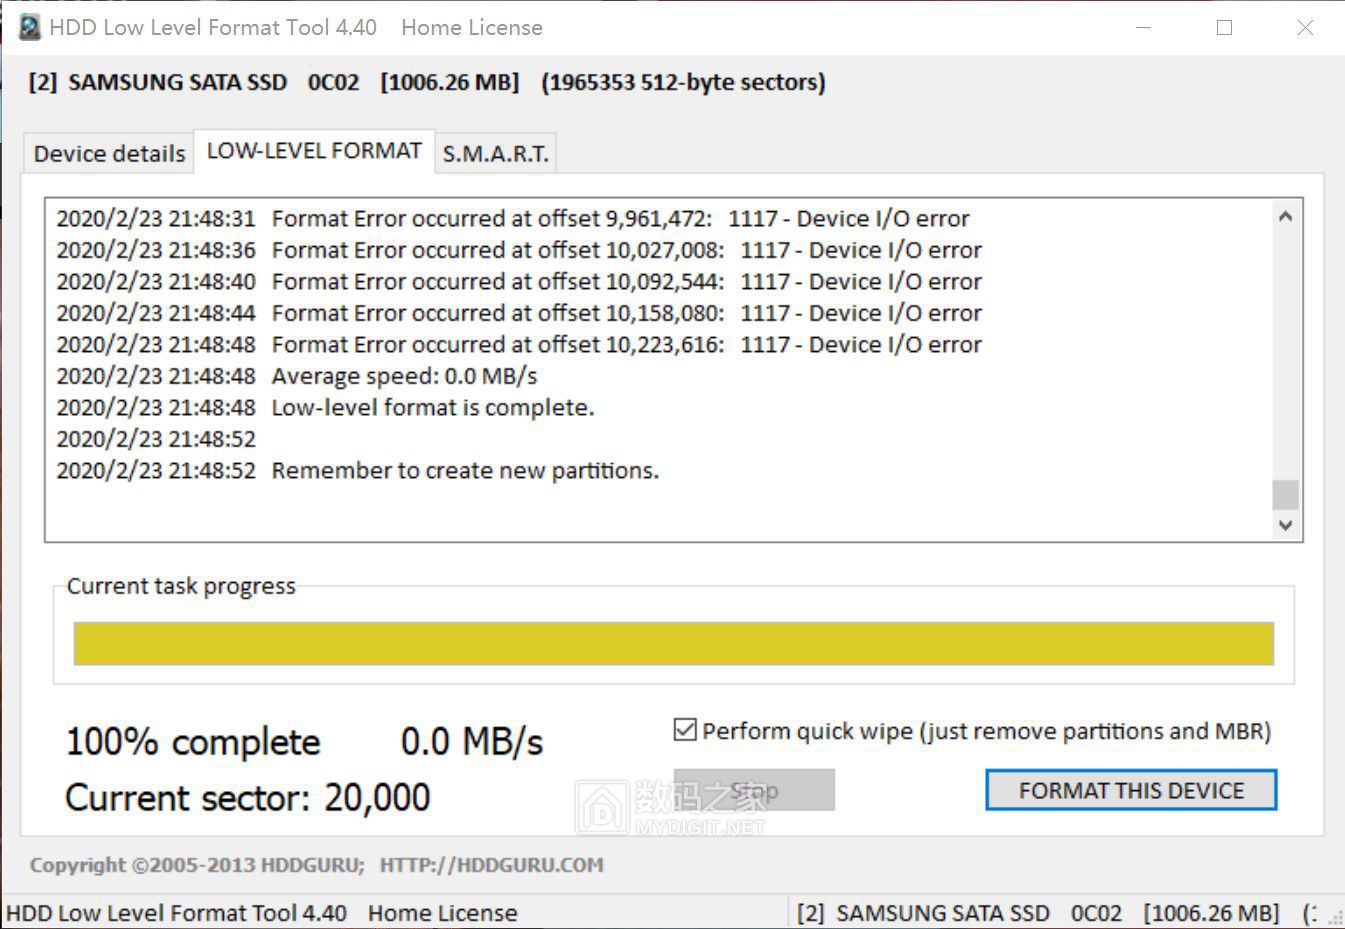Select the LOW-LEVEL FORMAT tab
The height and width of the screenshot is (929, 1345).
click(313, 150)
